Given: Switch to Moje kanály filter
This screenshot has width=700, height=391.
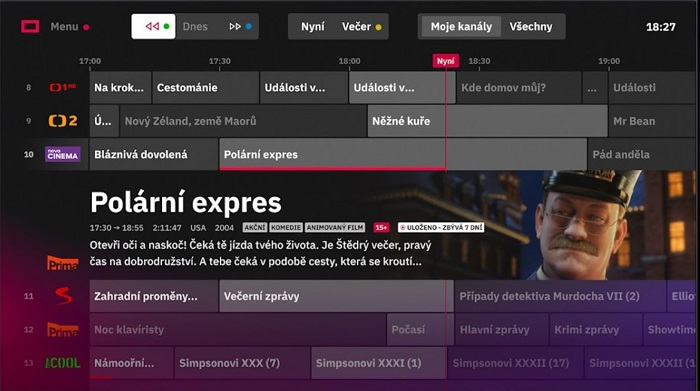Looking at the screenshot, I should [x=461, y=27].
